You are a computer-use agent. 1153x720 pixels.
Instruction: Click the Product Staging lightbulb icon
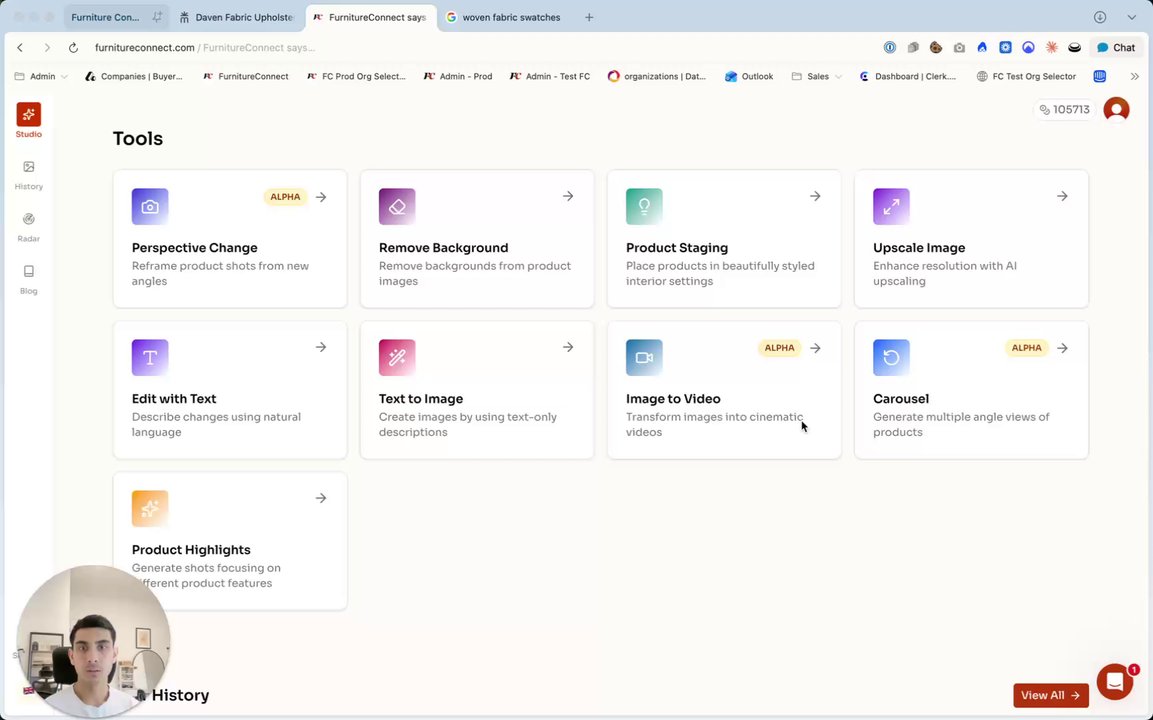644,207
